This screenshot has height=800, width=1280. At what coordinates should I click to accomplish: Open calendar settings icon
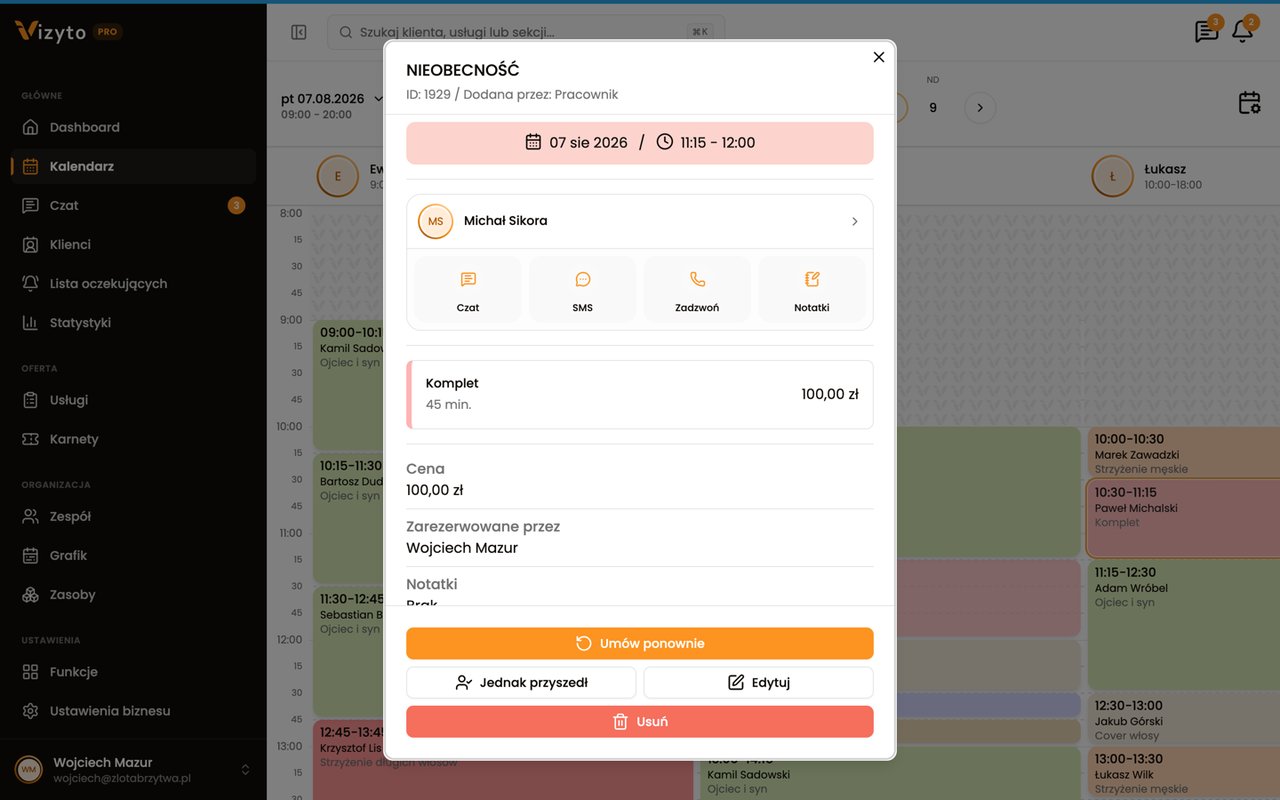tap(1249, 103)
